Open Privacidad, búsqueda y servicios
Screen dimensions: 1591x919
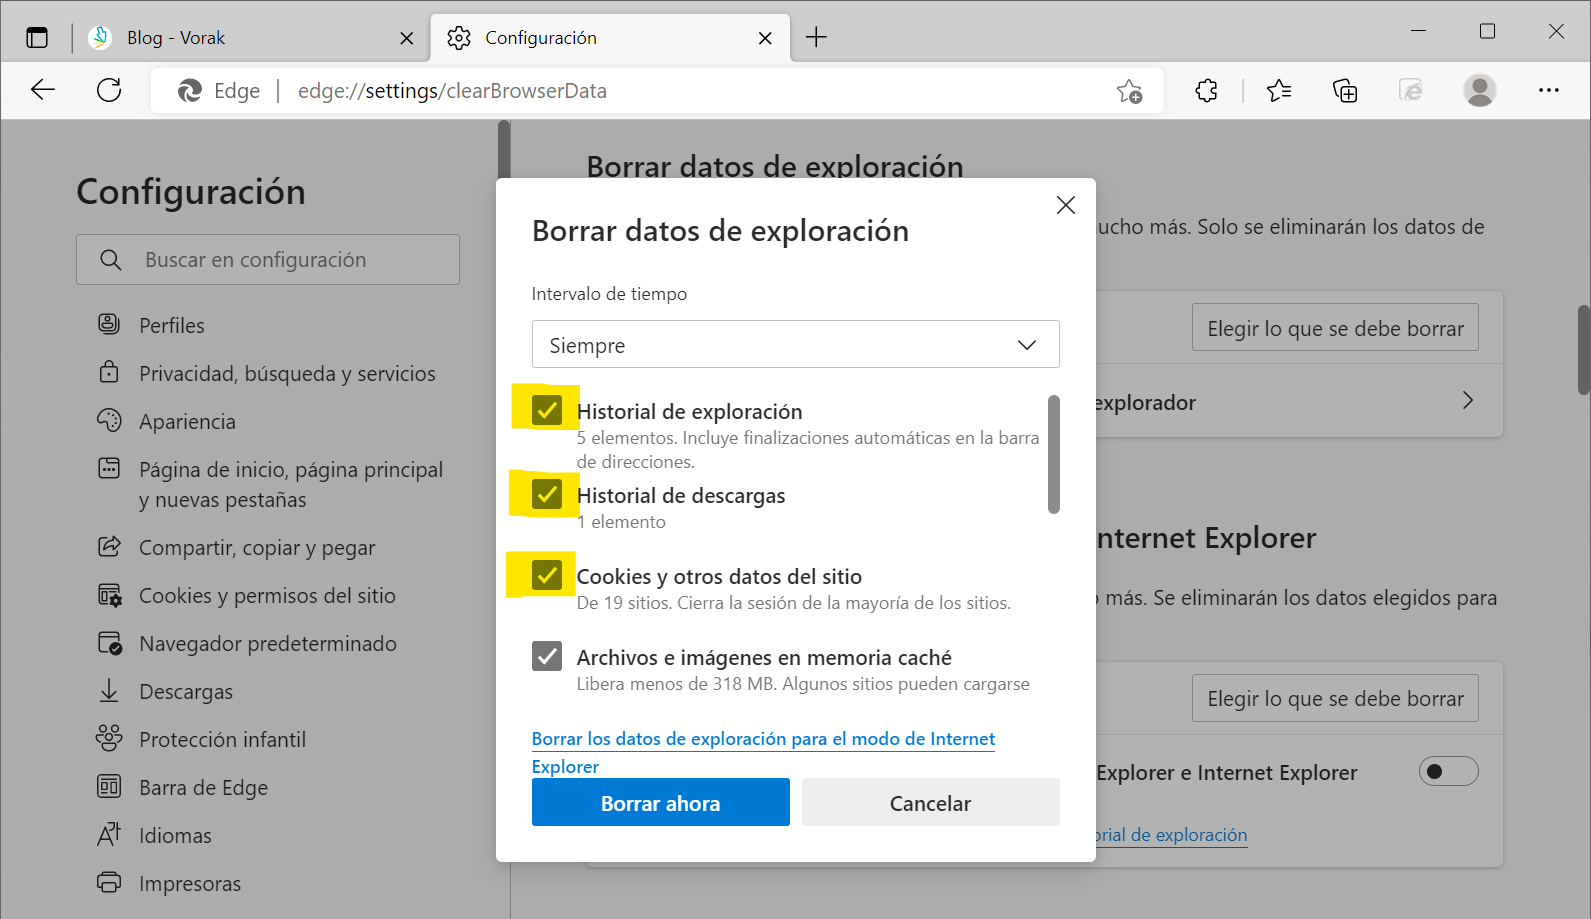coord(269,374)
